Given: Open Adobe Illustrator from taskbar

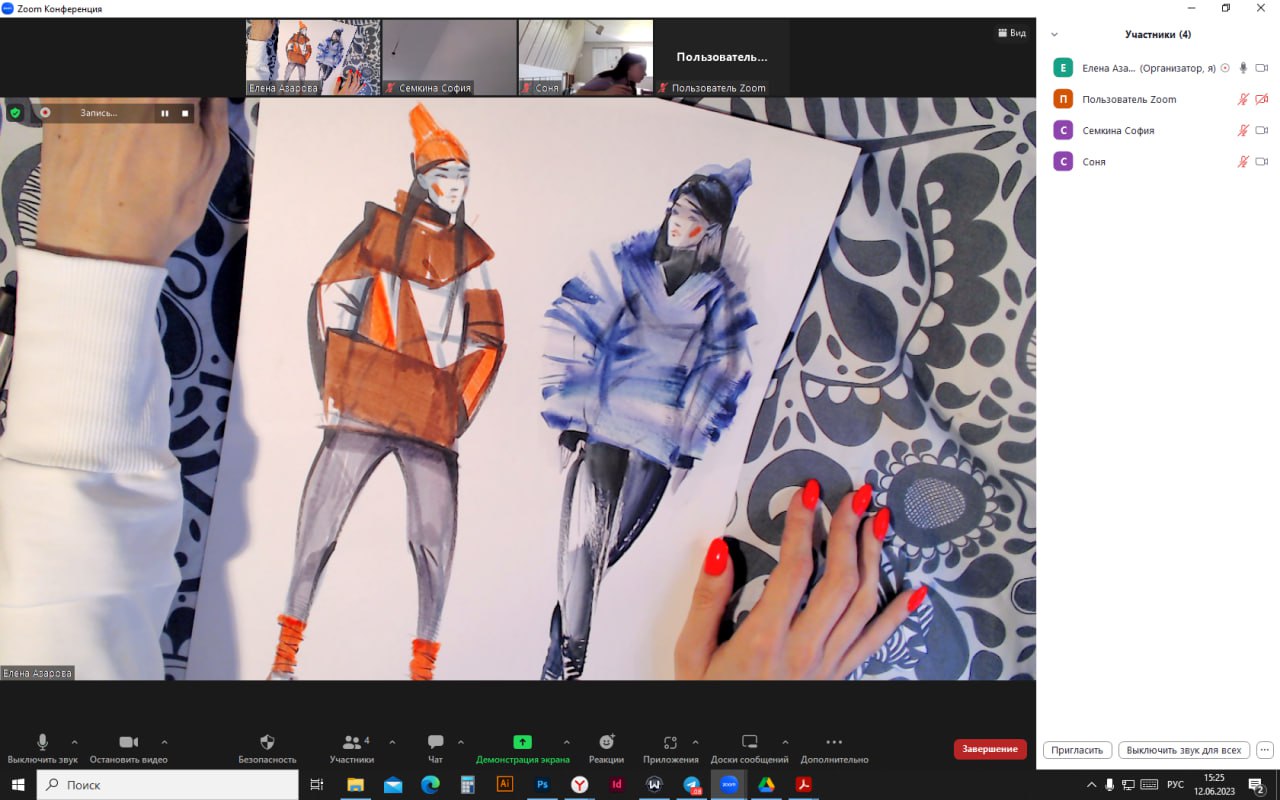Looking at the screenshot, I should 505,784.
